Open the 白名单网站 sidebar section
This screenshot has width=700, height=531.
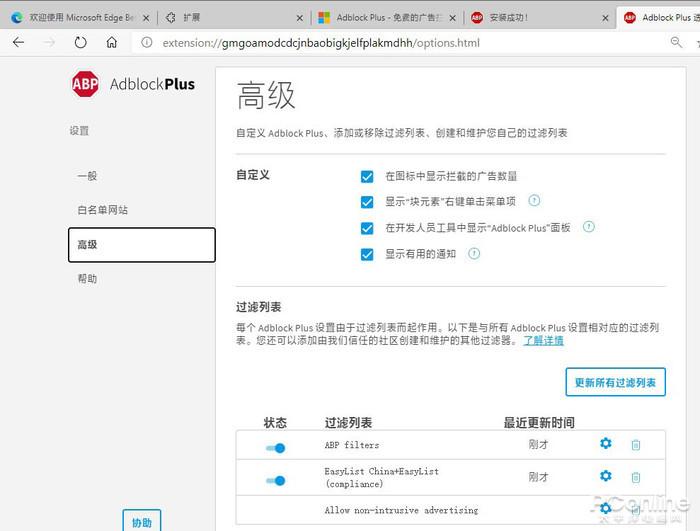pos(103,210)
